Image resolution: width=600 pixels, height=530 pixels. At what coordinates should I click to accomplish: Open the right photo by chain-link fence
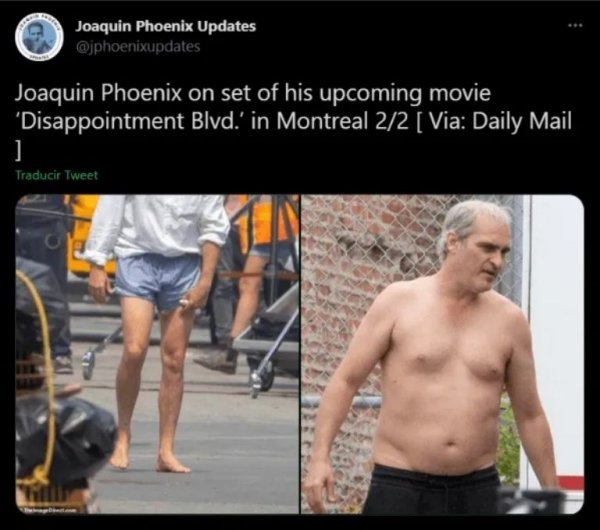pyautogui.click(x=442, y=354)
